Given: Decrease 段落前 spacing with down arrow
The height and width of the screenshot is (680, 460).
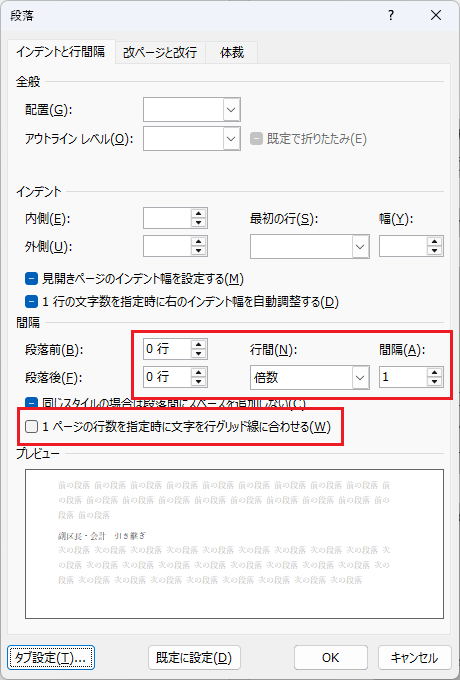Looking at the screenshot, I should pyautogui.click(x=199, y=353).
